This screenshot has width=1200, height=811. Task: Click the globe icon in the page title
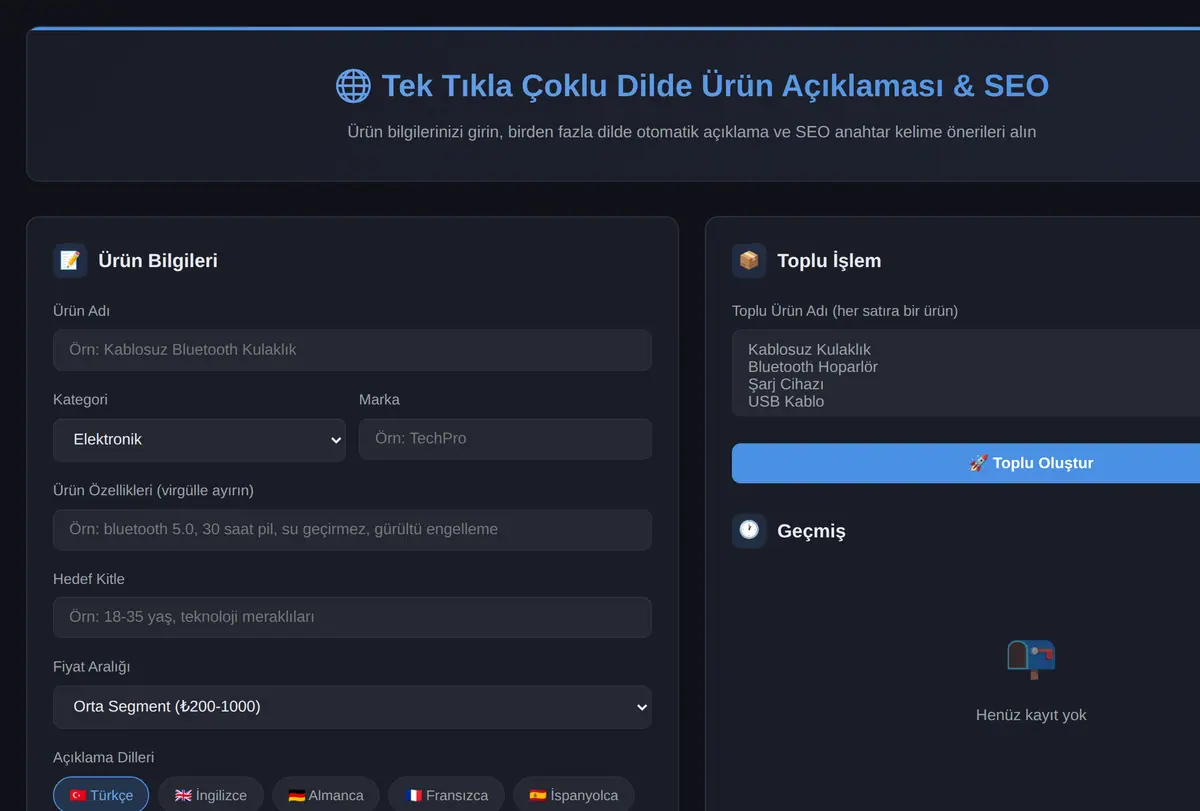point(353,86)
